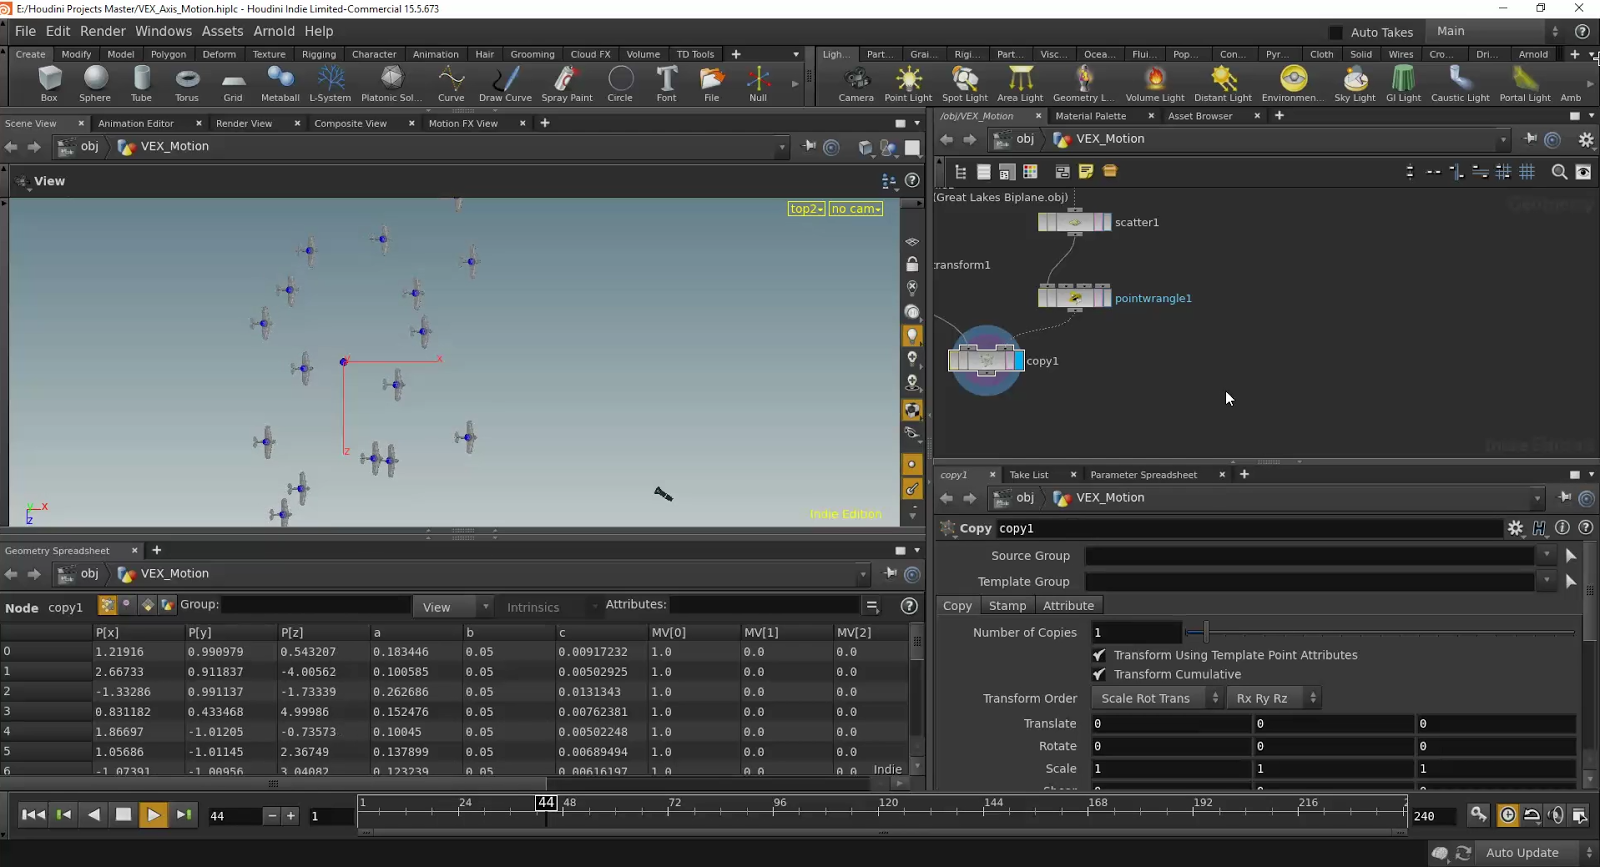Add a Camera from the shelf
Image resolution: width=1600 pixels, height=867 pixels.
[856, 84]
